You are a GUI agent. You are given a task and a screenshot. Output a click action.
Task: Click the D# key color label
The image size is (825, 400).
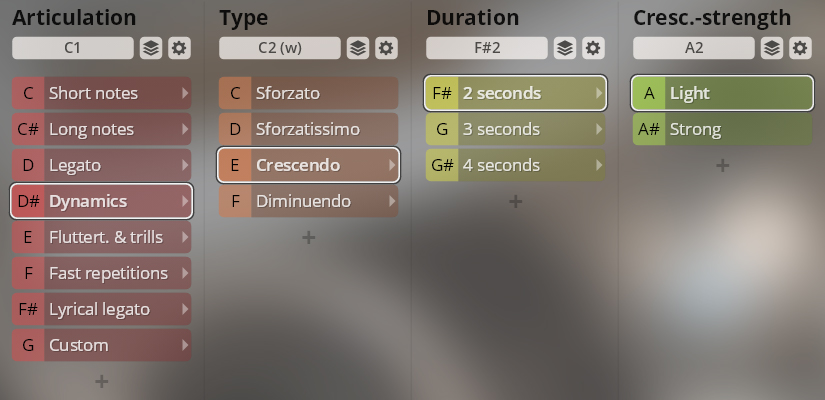28,201
